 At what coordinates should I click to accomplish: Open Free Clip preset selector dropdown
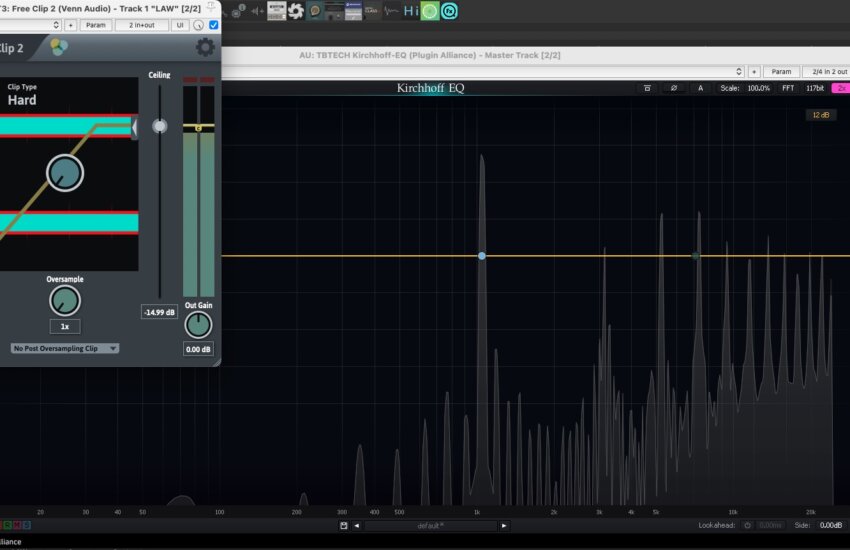click(56, 25)
